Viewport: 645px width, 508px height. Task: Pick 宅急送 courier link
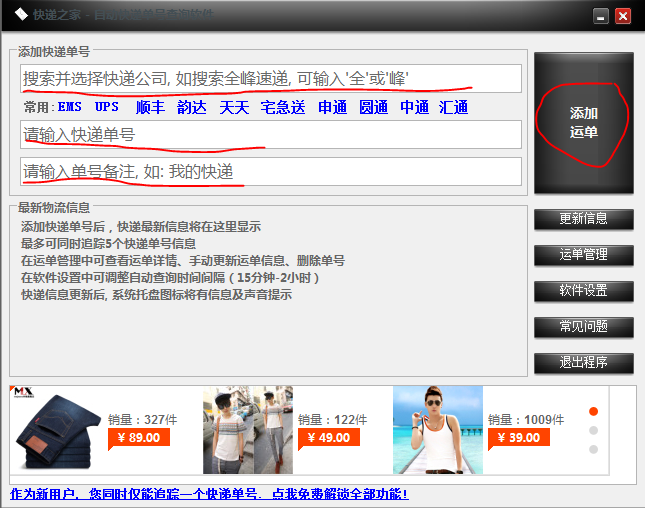tap(283, 107)
